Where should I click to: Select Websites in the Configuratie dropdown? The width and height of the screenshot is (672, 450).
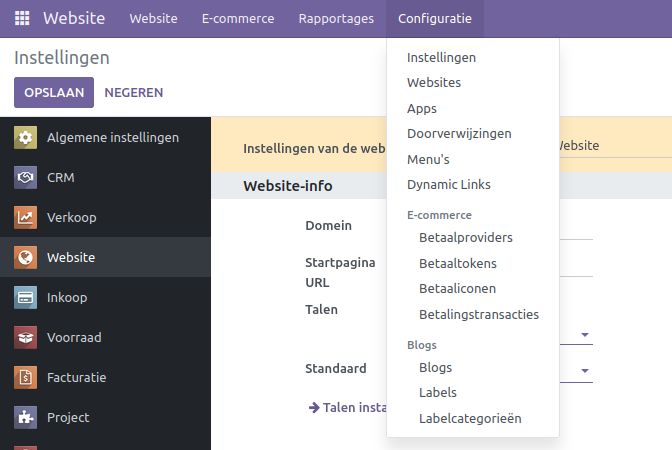click(x=434, y=82)
